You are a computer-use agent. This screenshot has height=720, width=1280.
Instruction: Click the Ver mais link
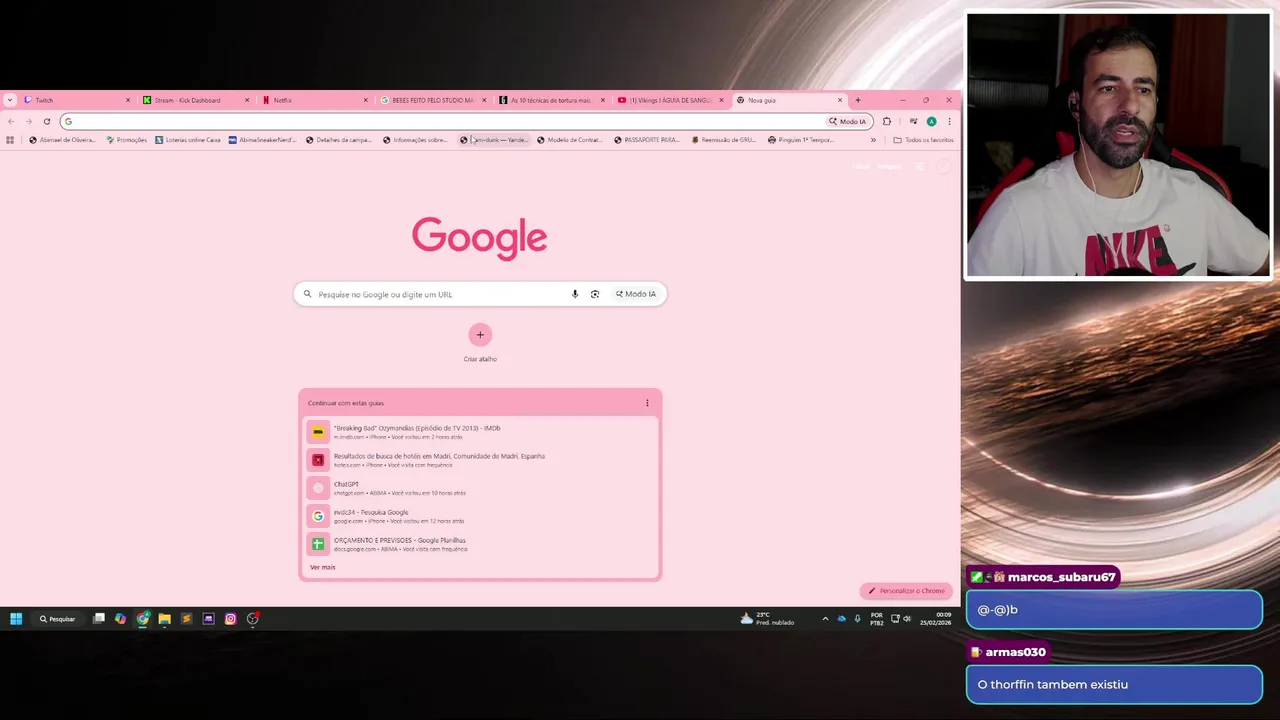(x=322, y=567)
